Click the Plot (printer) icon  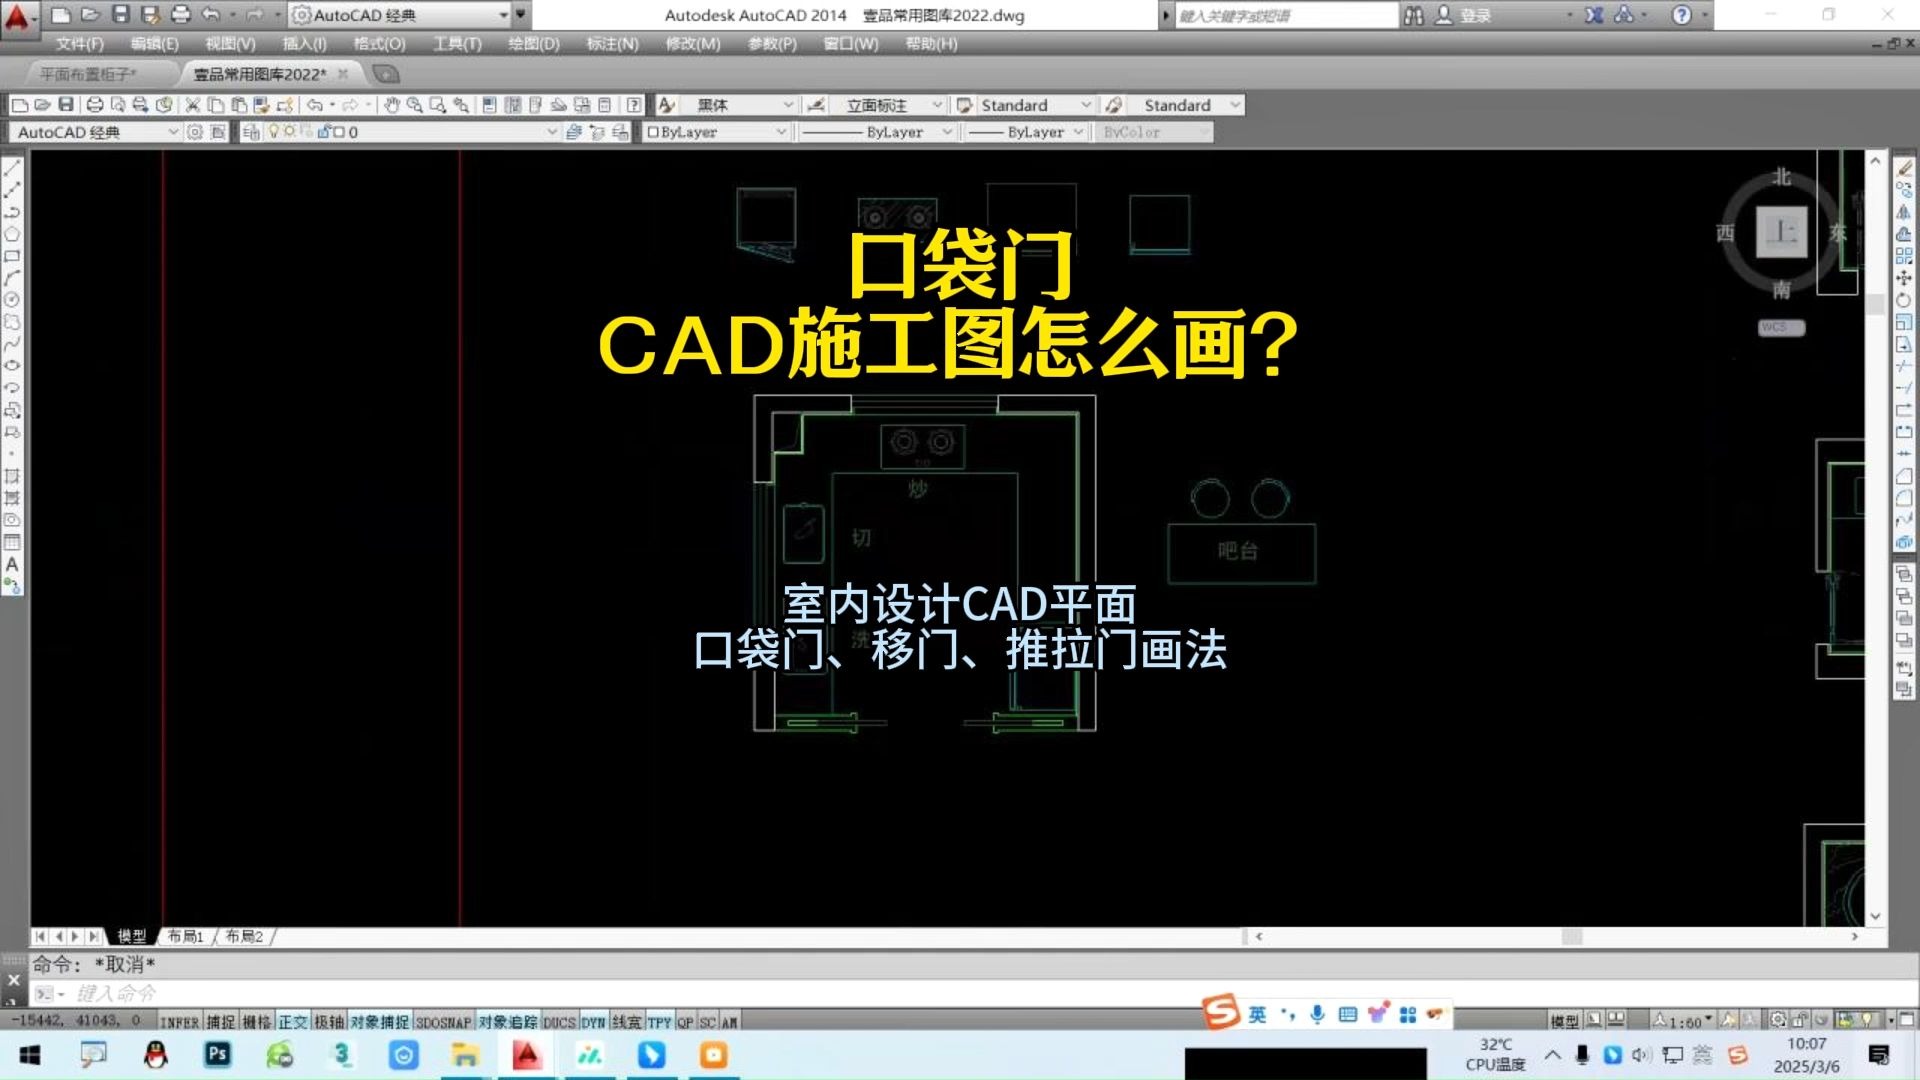point(95,104)
